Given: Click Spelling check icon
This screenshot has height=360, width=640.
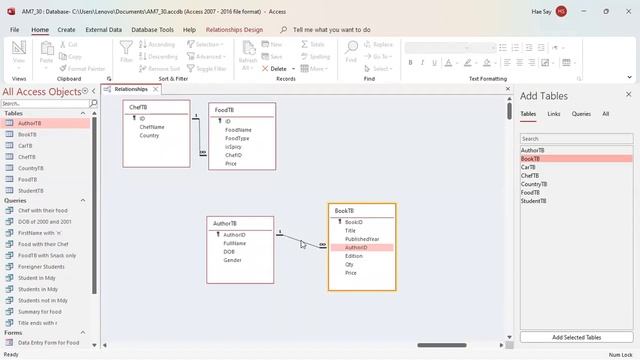Looking at the screenshot, I should pyautogui.click(x=304, y=56).
